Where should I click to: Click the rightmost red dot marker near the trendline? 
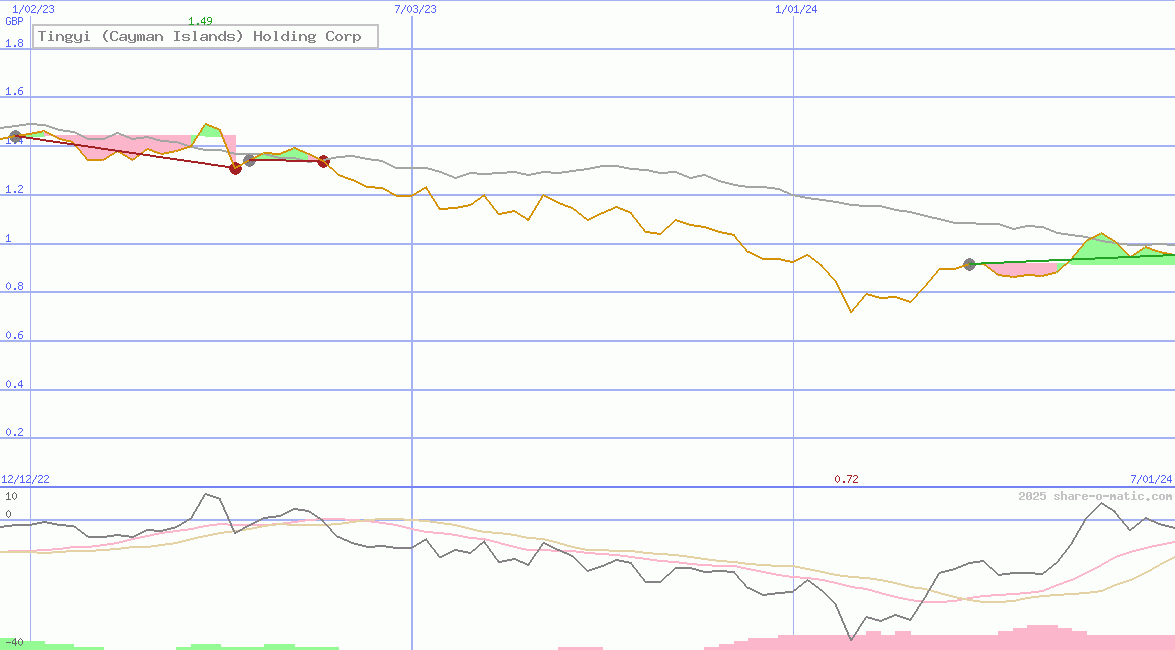(x=323, y=160)
